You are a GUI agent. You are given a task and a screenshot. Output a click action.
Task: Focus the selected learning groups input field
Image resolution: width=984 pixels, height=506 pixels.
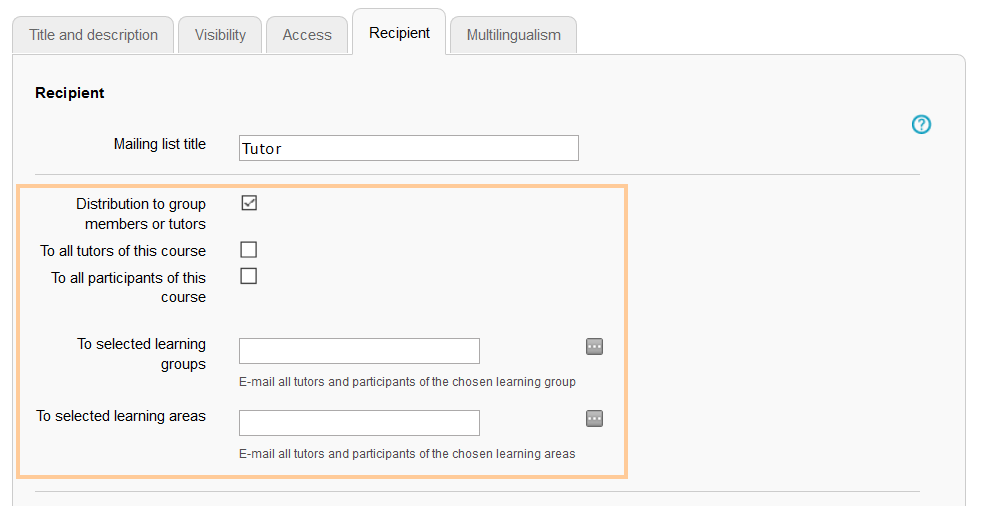tap(359, 351)
